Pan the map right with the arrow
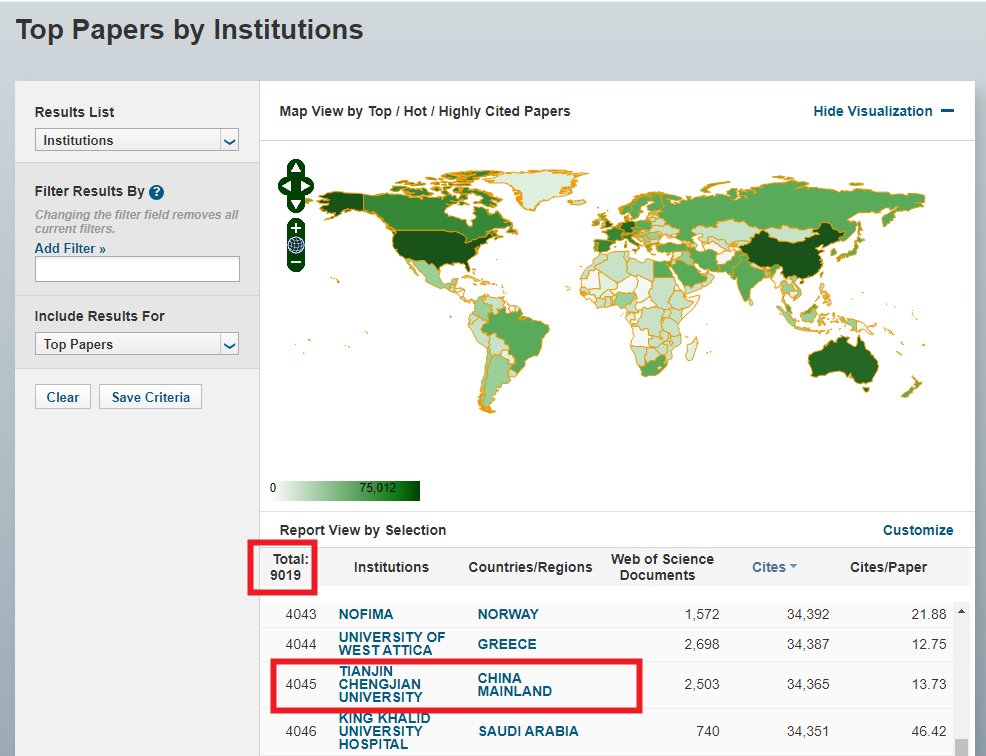Screen dimensions: 986x756 [307, 186]
